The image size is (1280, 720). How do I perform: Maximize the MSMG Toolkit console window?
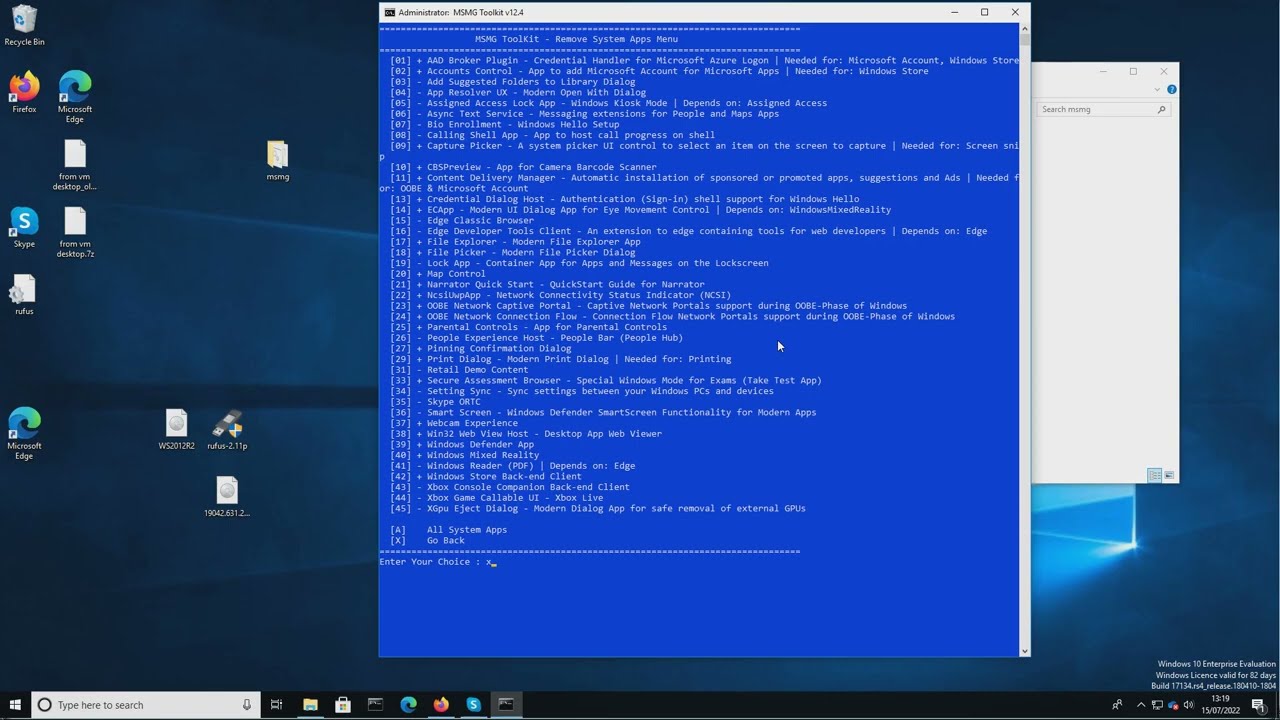985,12
